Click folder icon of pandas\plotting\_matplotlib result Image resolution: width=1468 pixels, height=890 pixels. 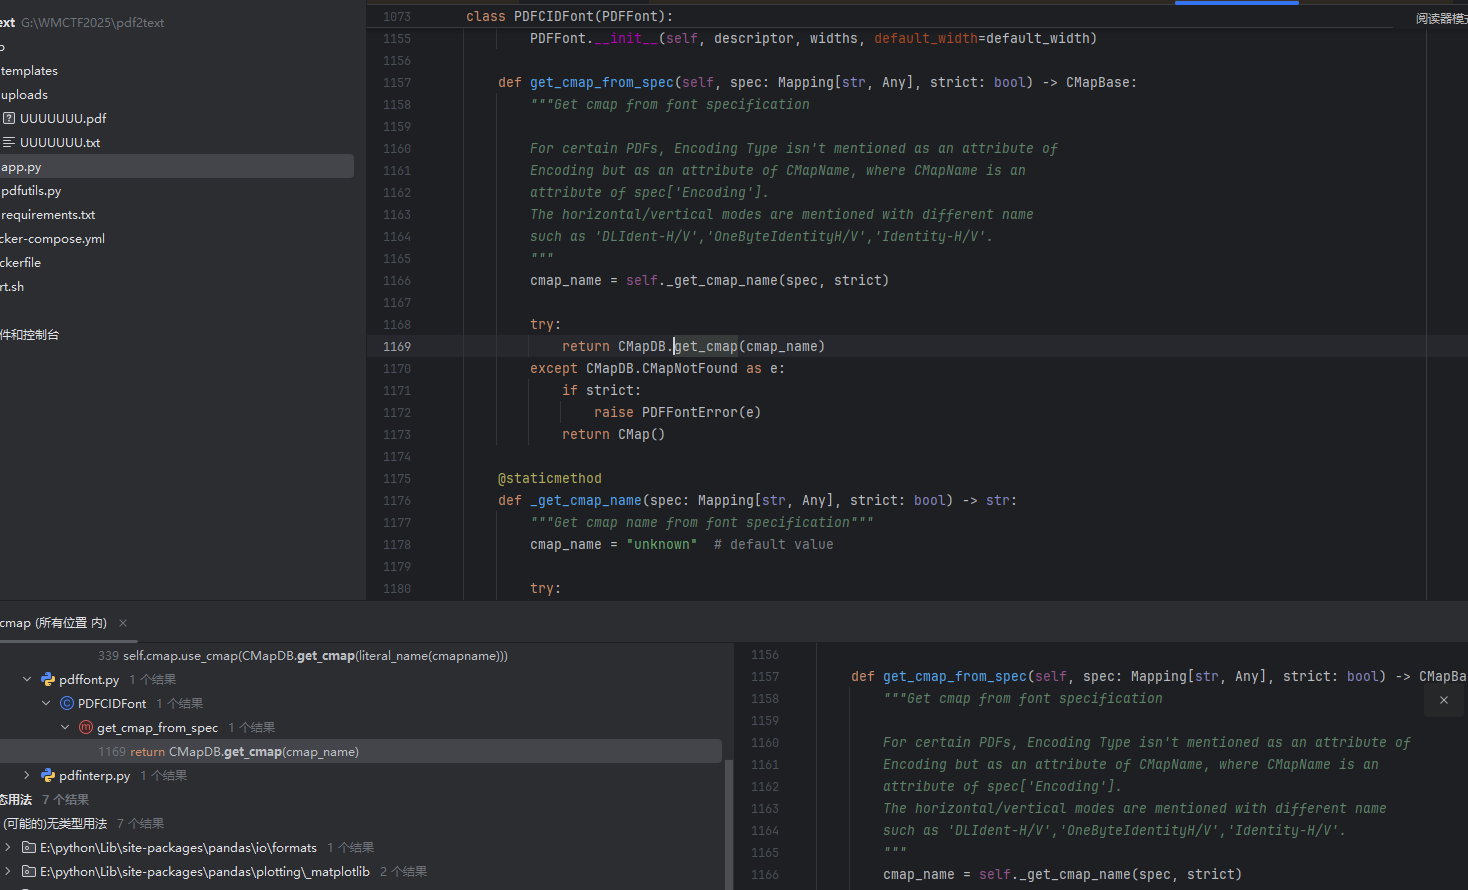pyautogui.click(x=29, y=871)
